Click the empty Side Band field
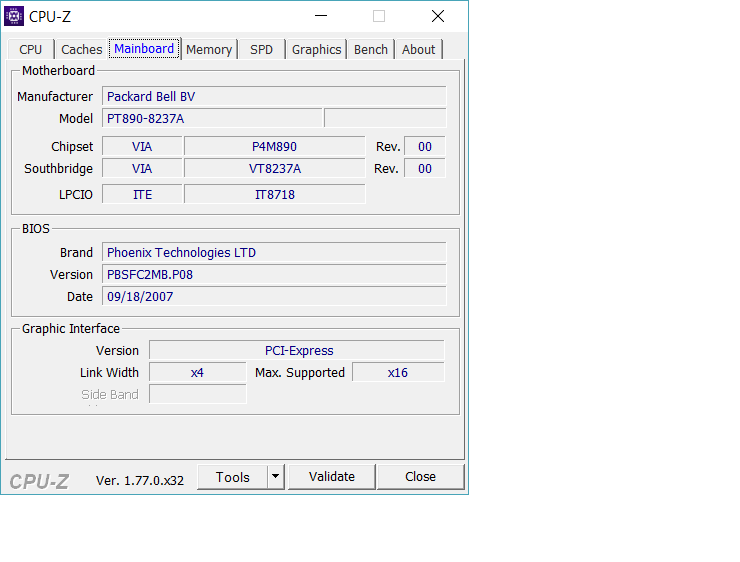740x562 pixels. pos(198,394)
